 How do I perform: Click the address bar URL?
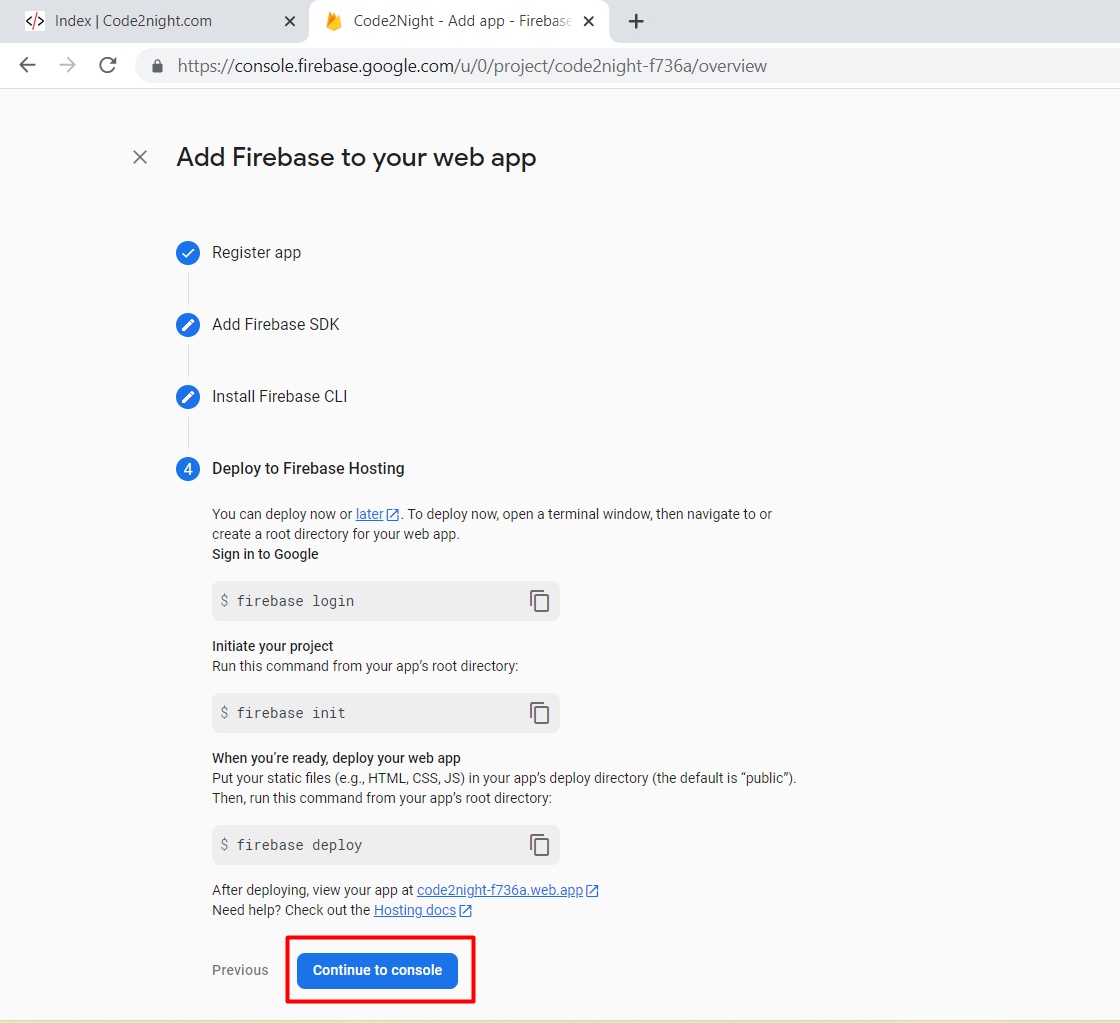click(x=472, y=66)
